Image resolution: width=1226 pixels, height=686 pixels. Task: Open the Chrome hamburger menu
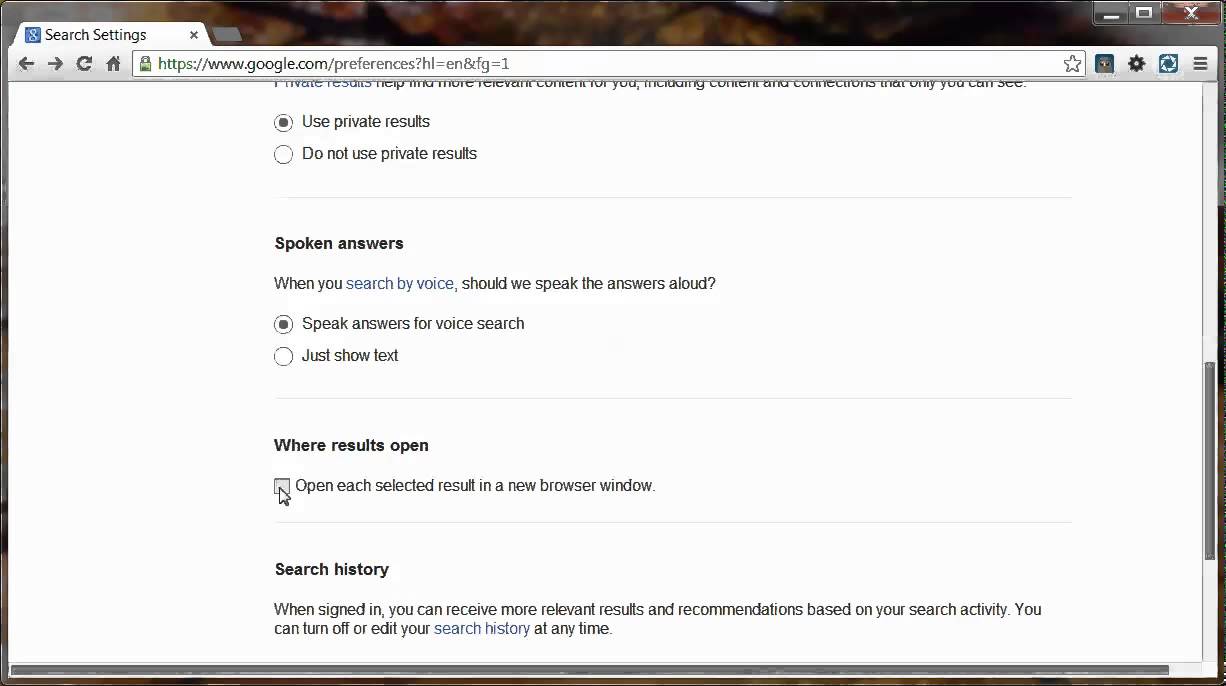click(1200, 64)
